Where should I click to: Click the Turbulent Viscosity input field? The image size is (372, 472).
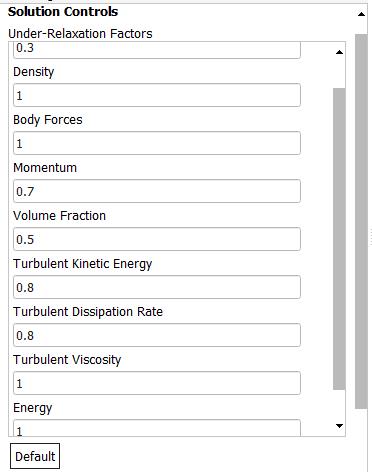coord(157,383)
